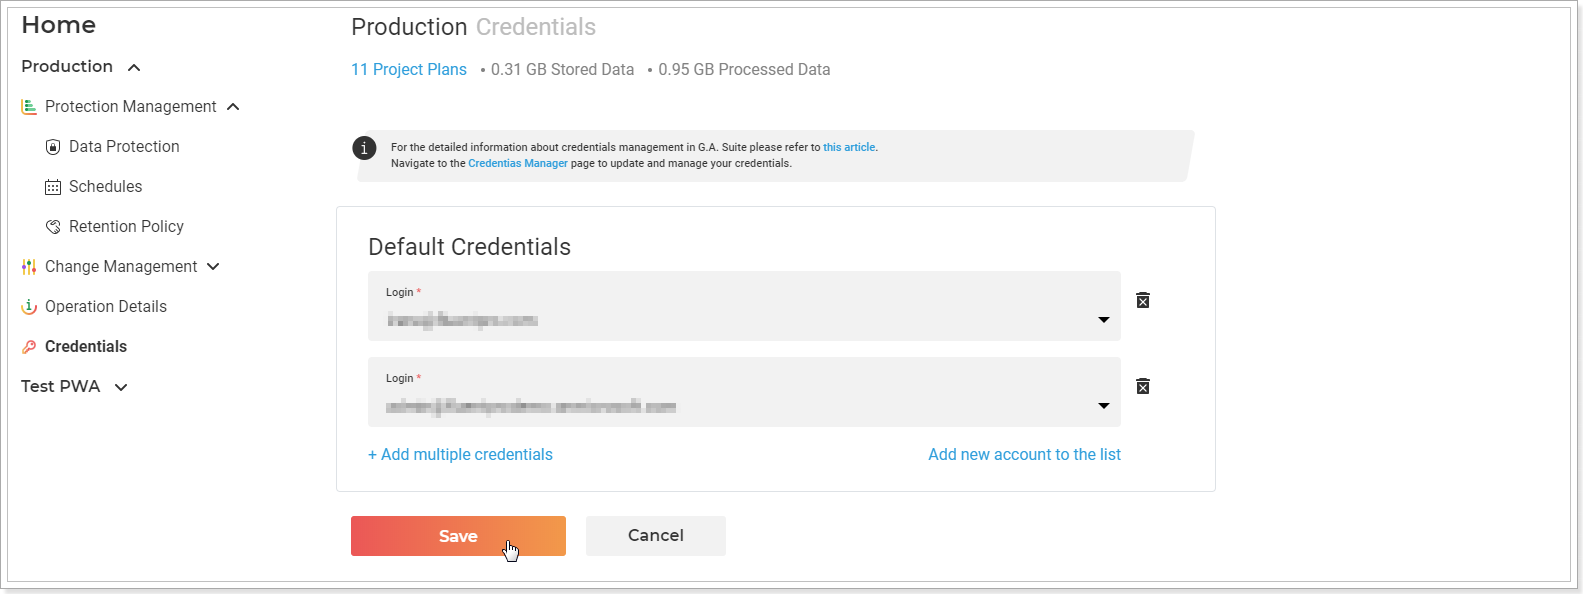Click the Change Management sliders icon
The image size is (1583, 594).
(29, 267)
